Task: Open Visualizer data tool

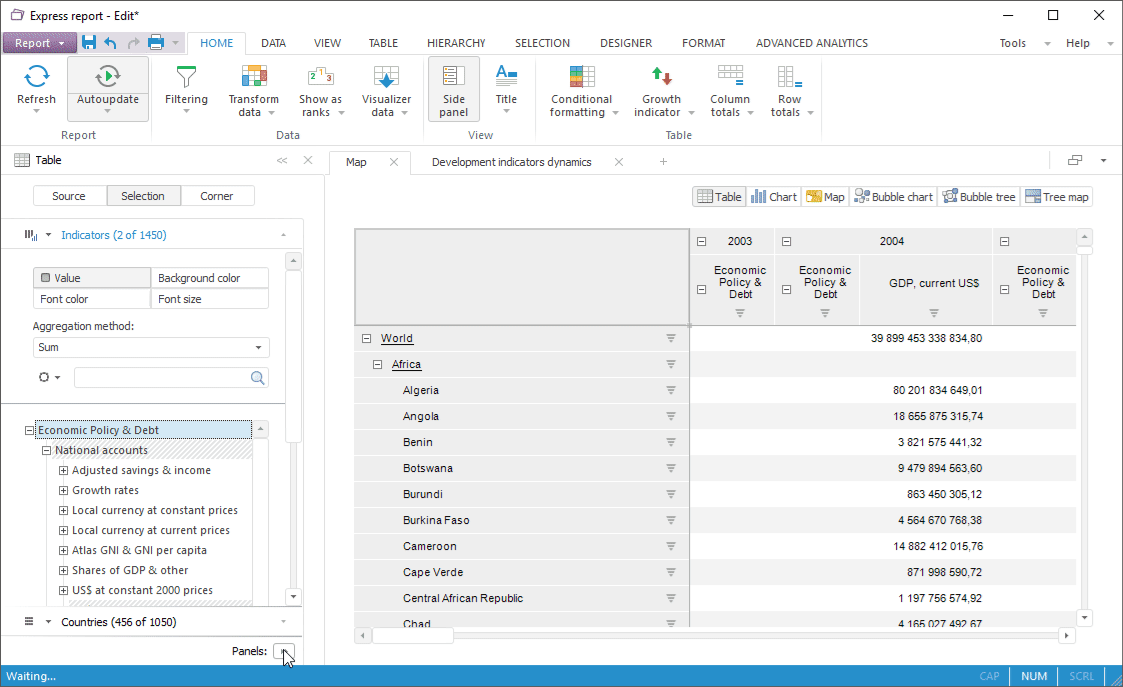Action: [x=386, y=78]
